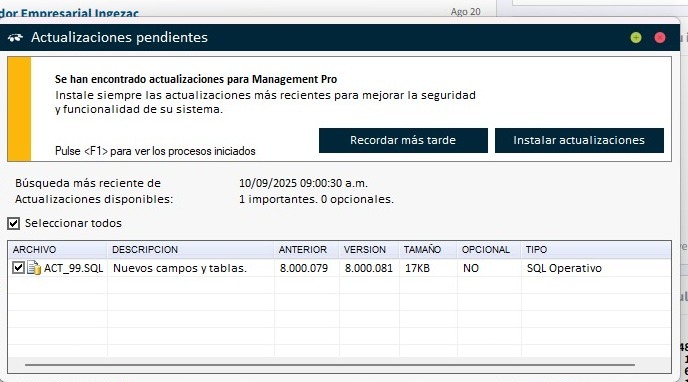Viewport: 688px width, 382px height.
Task: Click the OPCIONAL column header
Action: tap(488, 250)
